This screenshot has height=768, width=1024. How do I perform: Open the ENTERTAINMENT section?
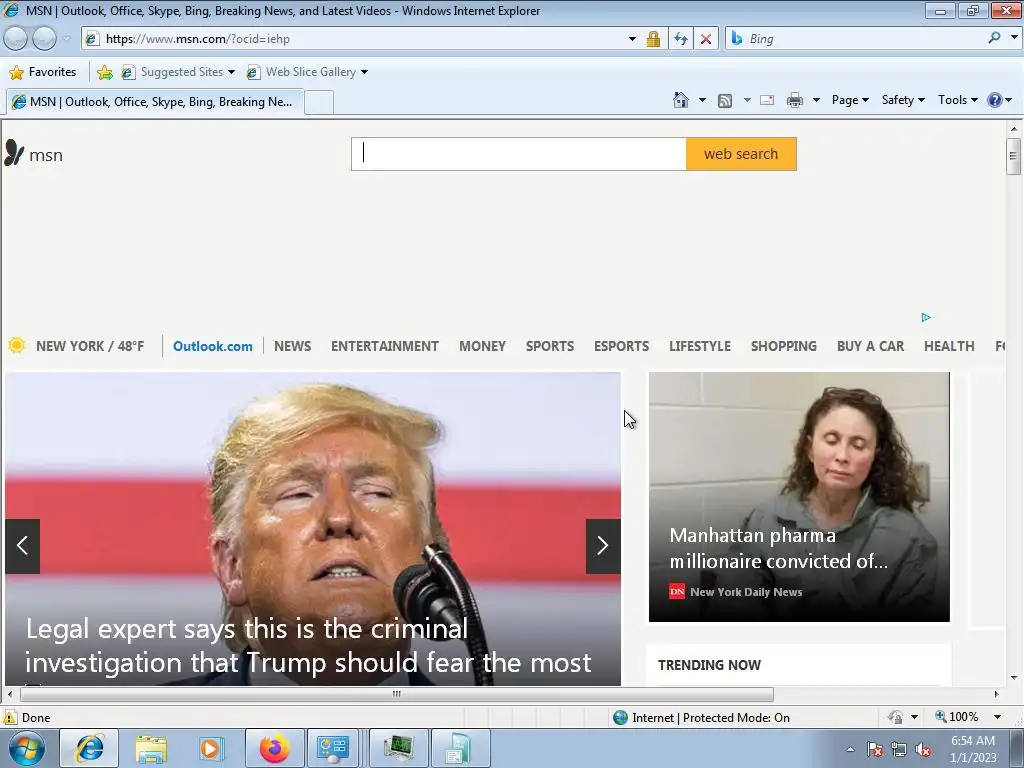click(385, 346)
